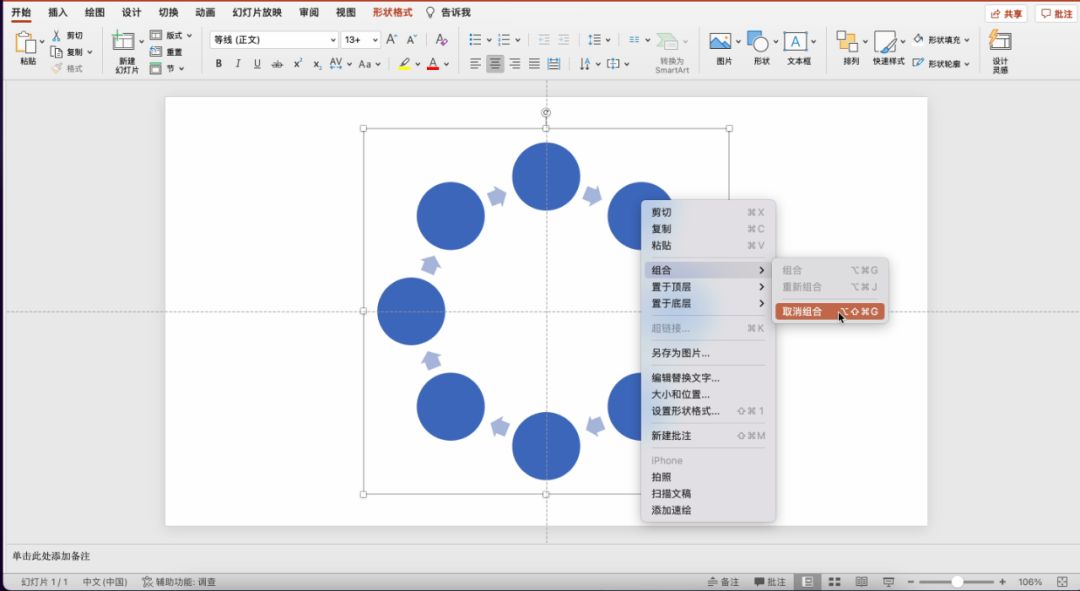Click the language Chinese (China) indicator
The height and width of the screenshot is (591, 1080).
[105, 582]
